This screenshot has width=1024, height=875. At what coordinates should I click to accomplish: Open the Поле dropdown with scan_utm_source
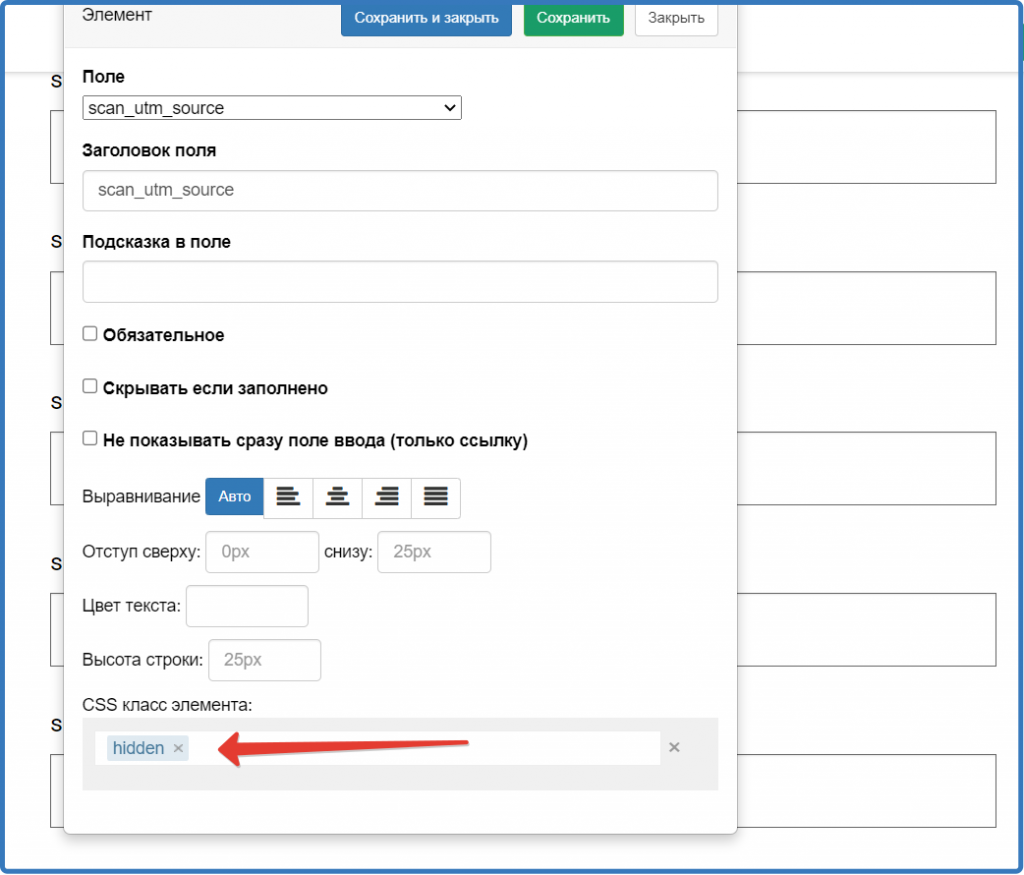tap(272, 108)
